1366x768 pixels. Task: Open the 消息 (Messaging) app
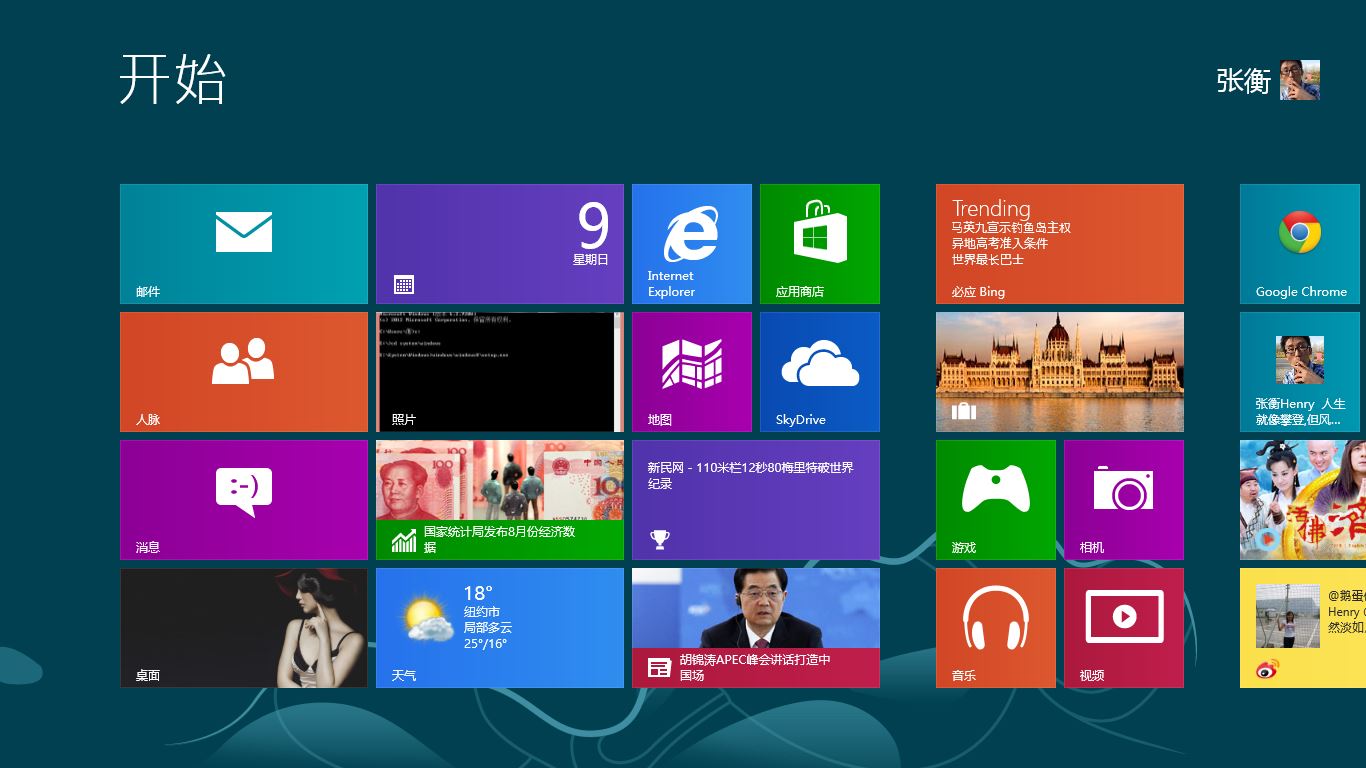(243, 499)
